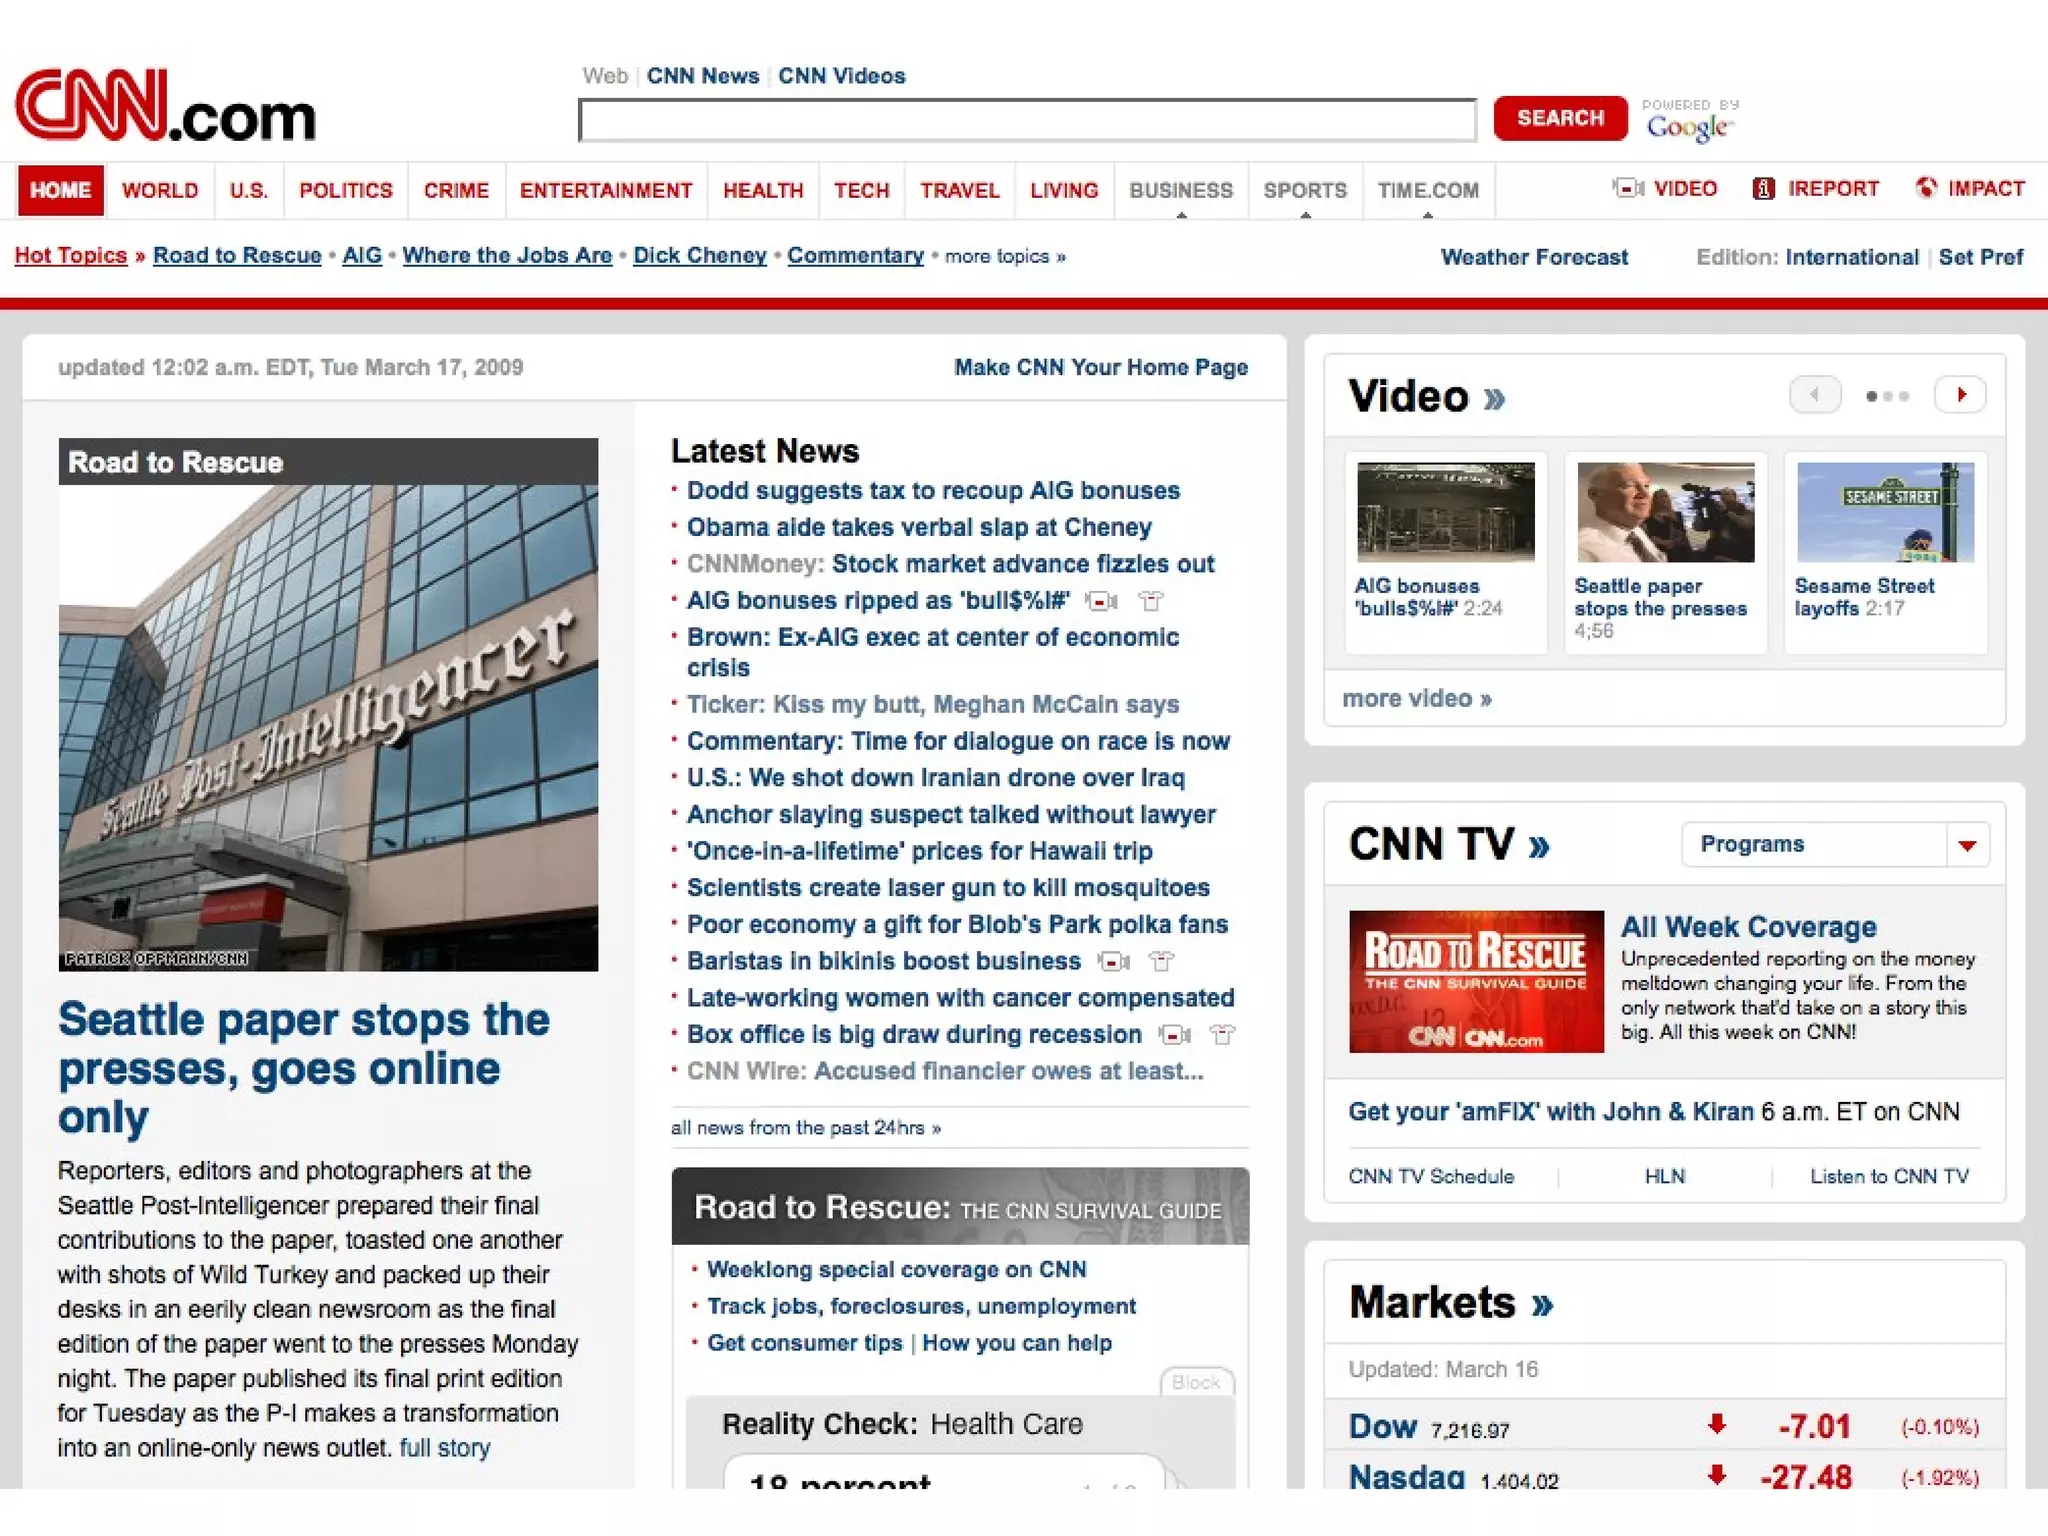Open Weather Forecast link
The width and height of the screenshot is (2048, 1536).
coord(1534,257)
